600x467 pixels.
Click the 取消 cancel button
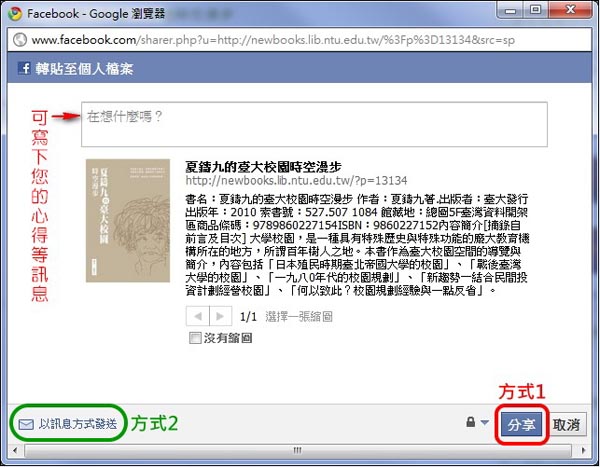567,424
